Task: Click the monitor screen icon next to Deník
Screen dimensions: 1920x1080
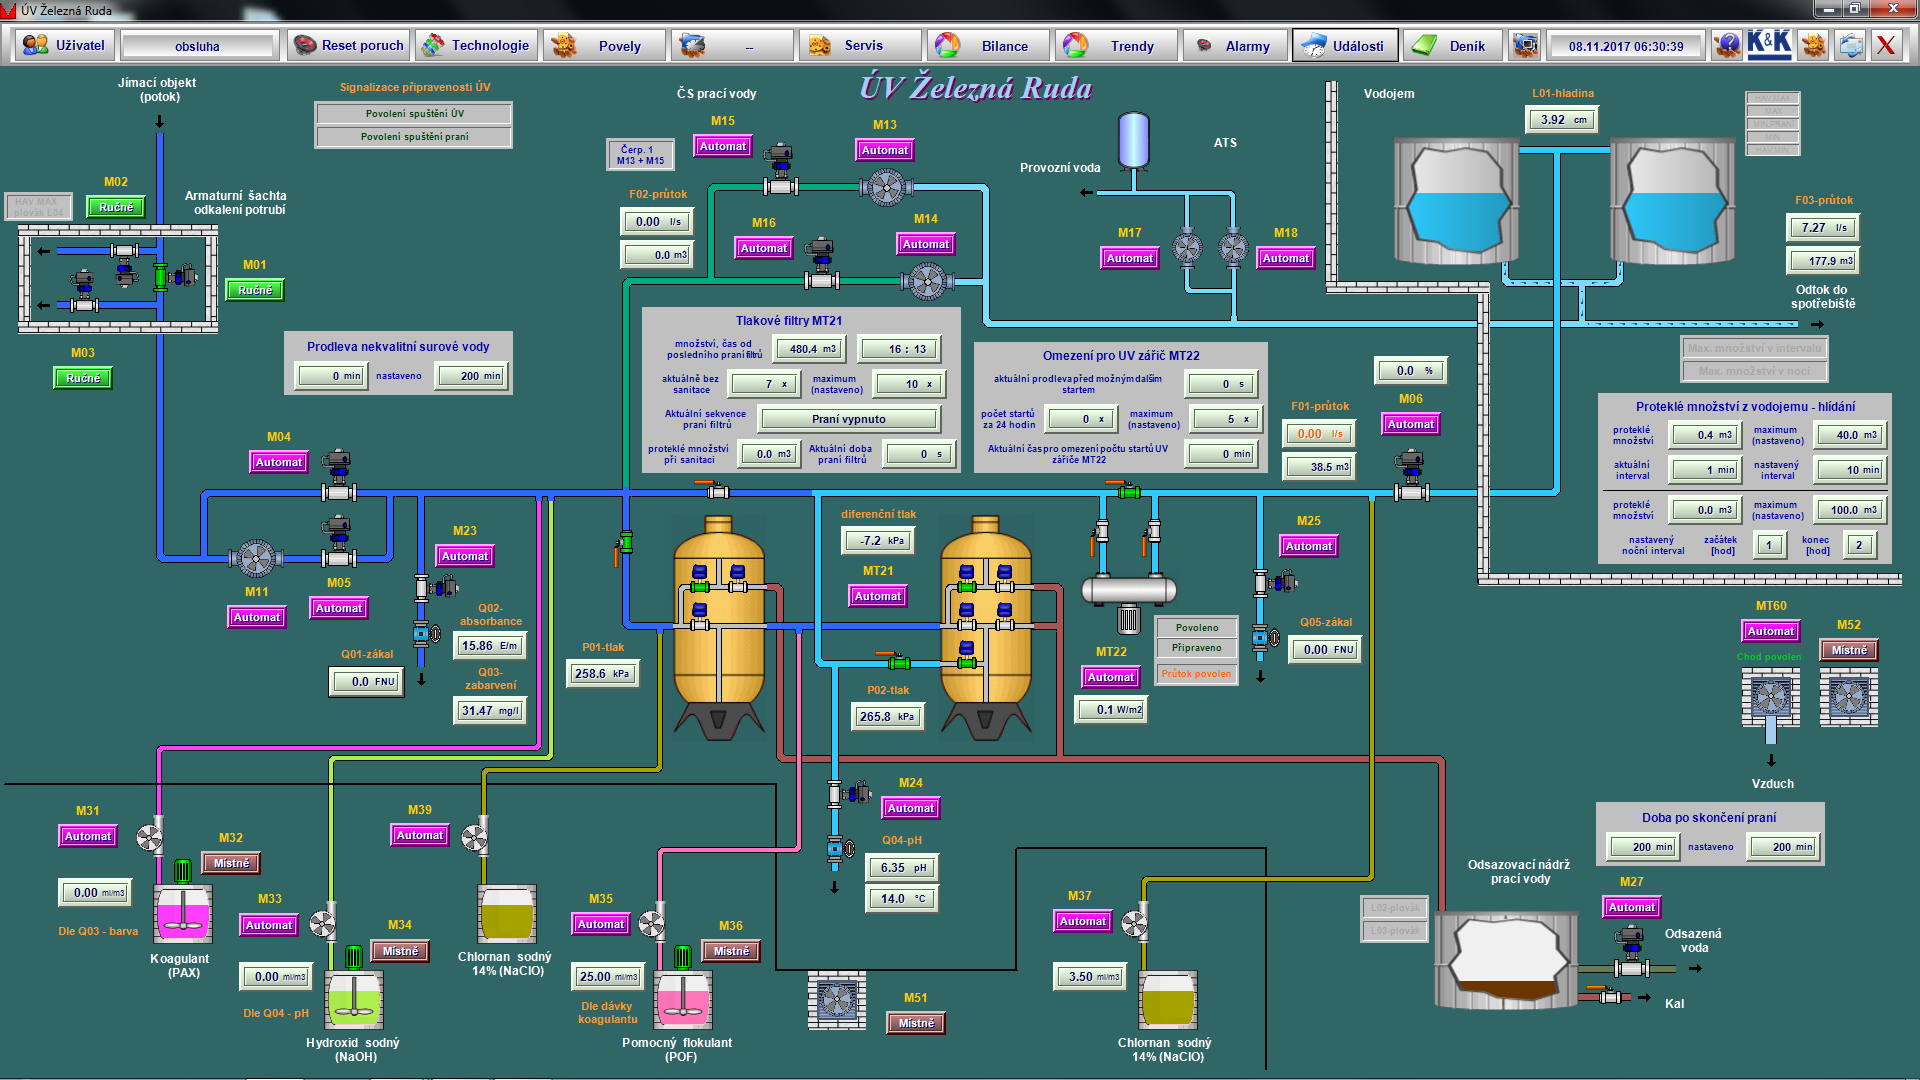Action: tap(1525, 45)
